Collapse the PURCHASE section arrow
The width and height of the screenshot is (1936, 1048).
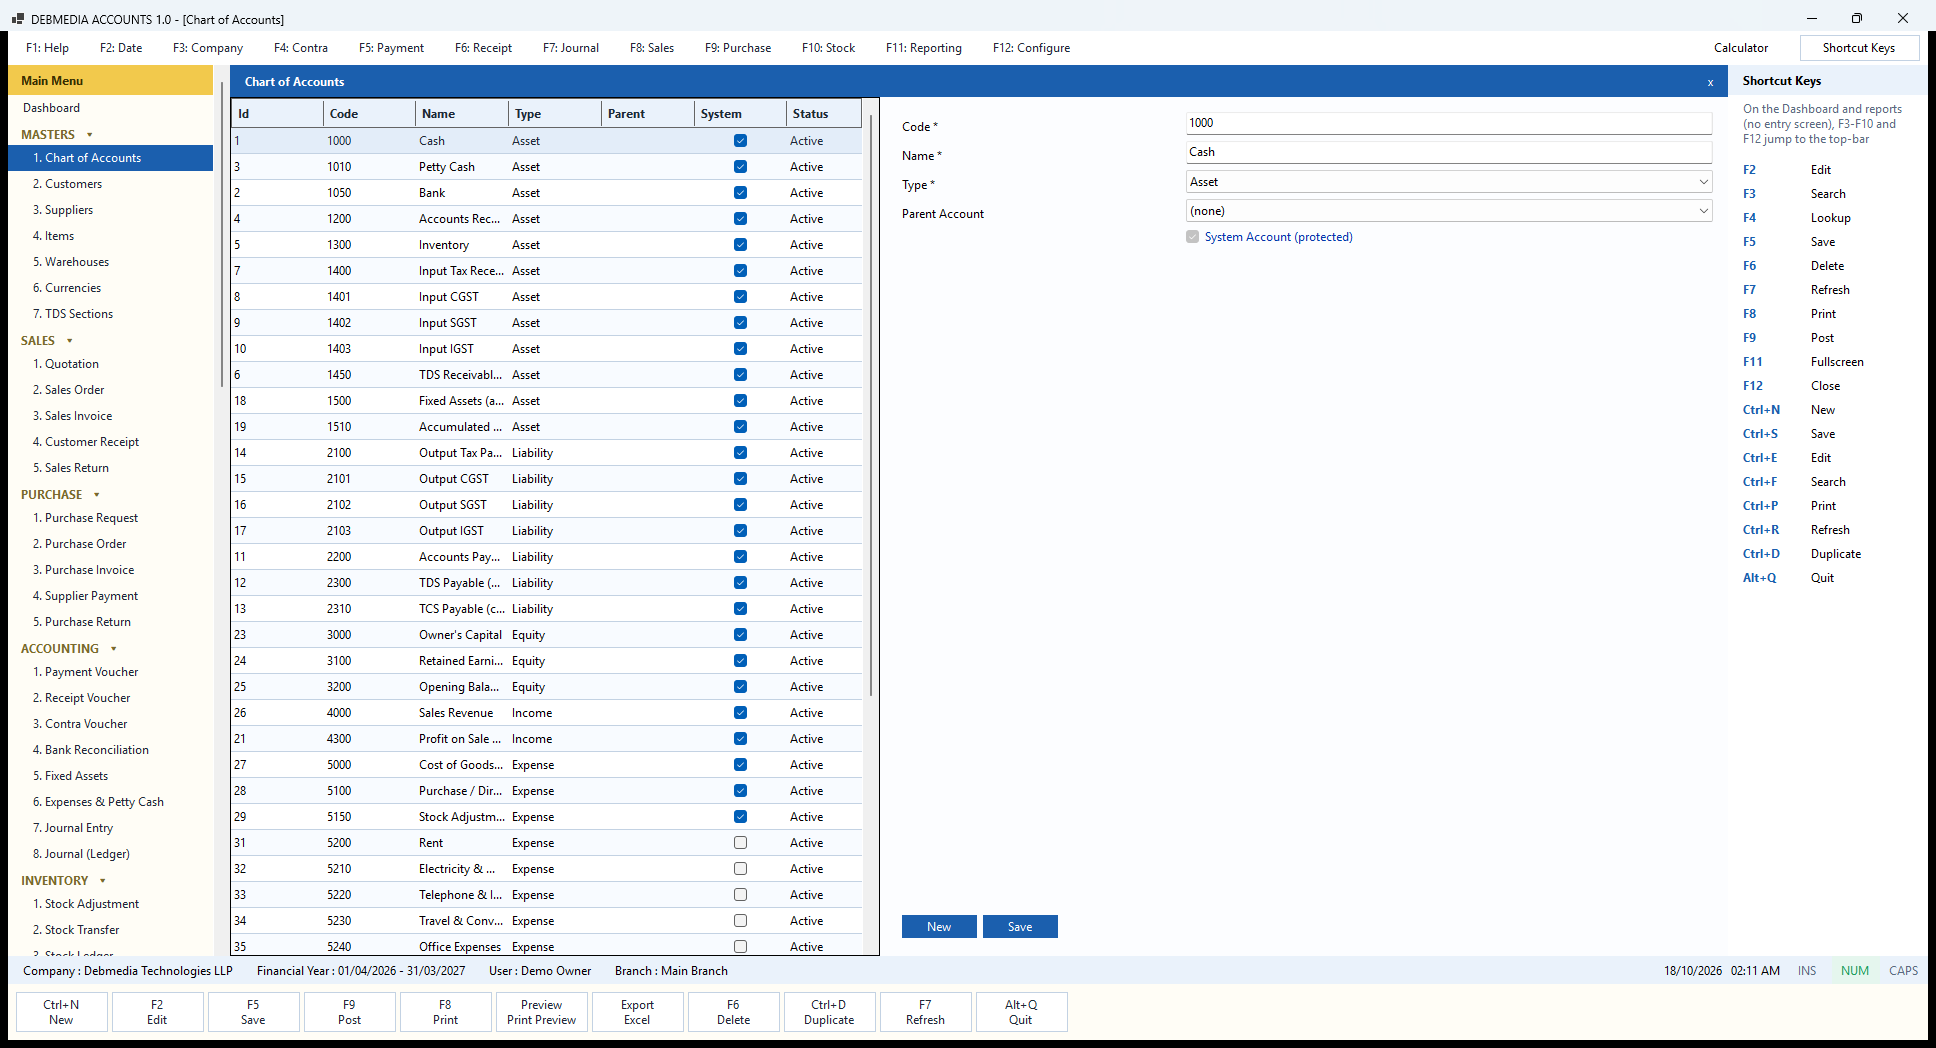97,495
